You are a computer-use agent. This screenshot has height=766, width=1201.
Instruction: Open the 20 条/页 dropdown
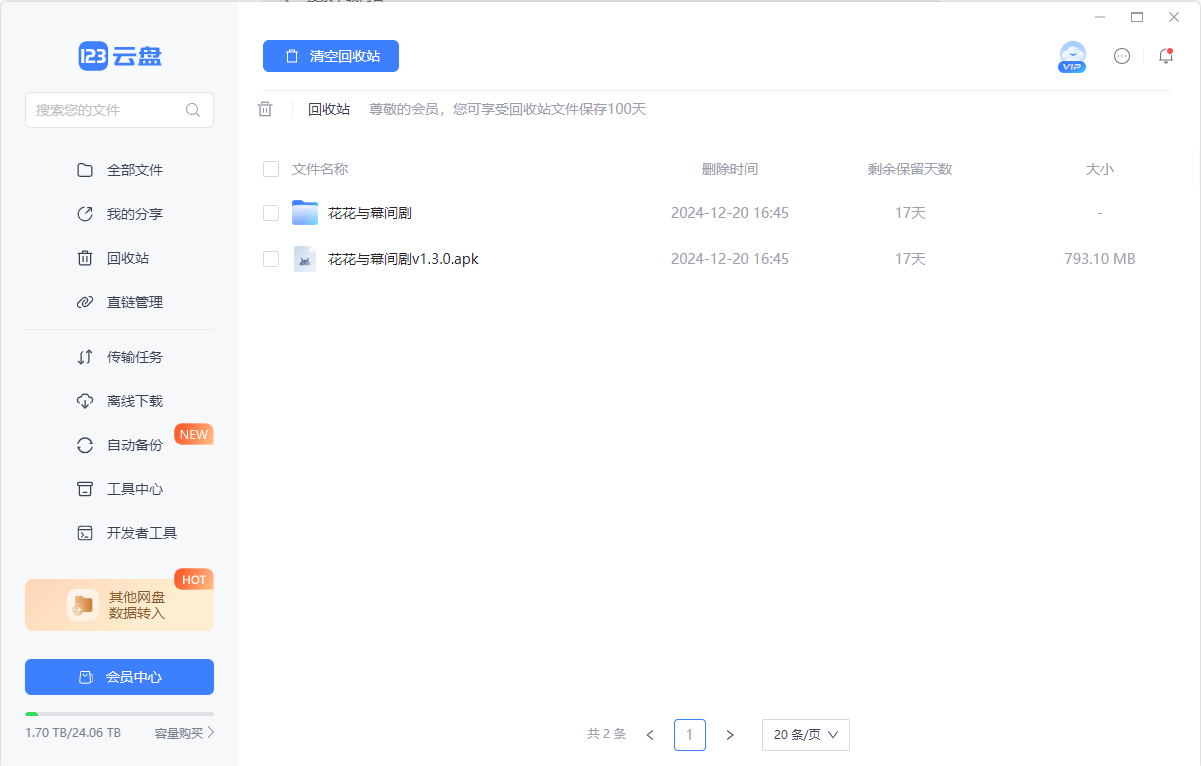pyautogui.click(x=805, y=734)
